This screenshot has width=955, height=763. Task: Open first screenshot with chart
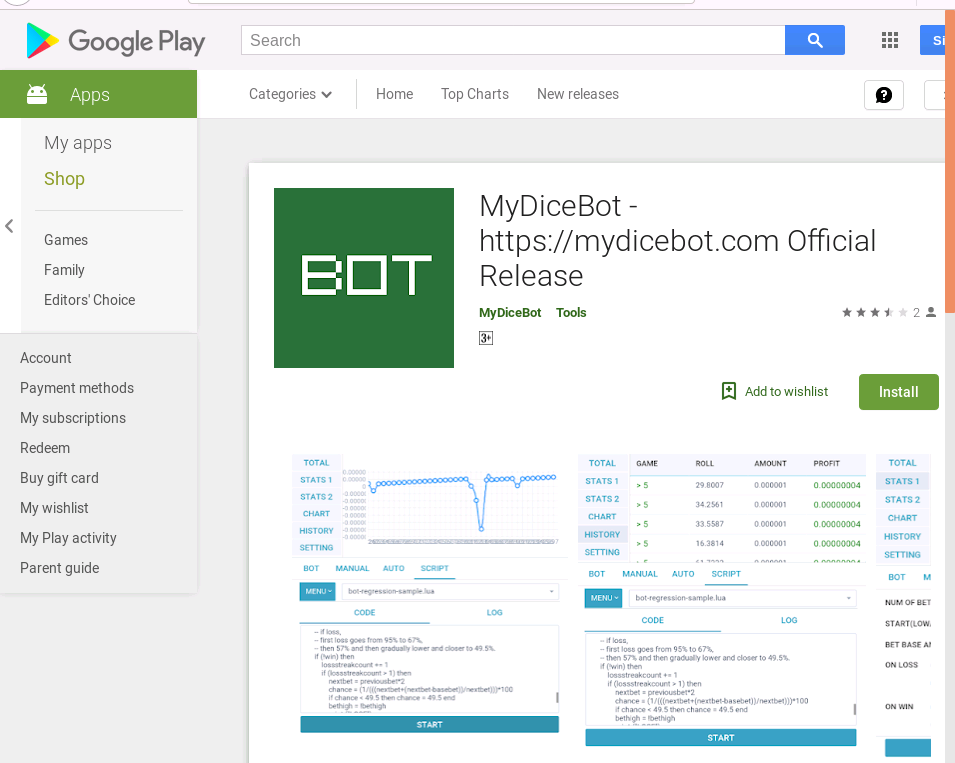coord(430,593)
